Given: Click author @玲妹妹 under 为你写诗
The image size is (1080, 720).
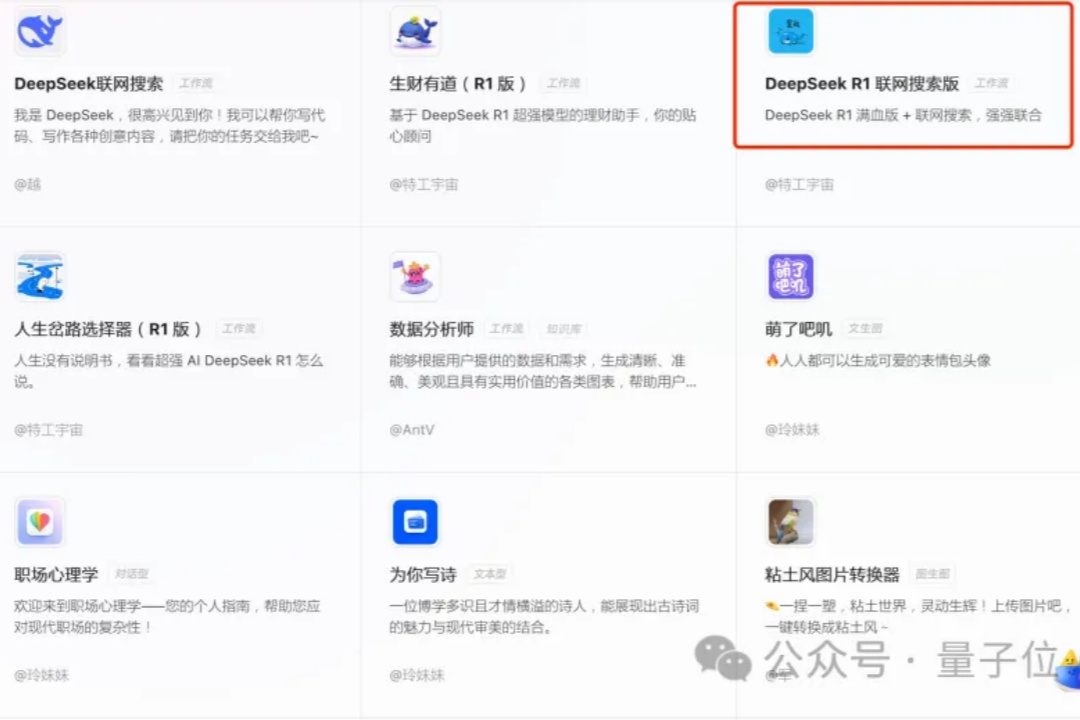Looking at the screenshot, I should pos(417,675).
